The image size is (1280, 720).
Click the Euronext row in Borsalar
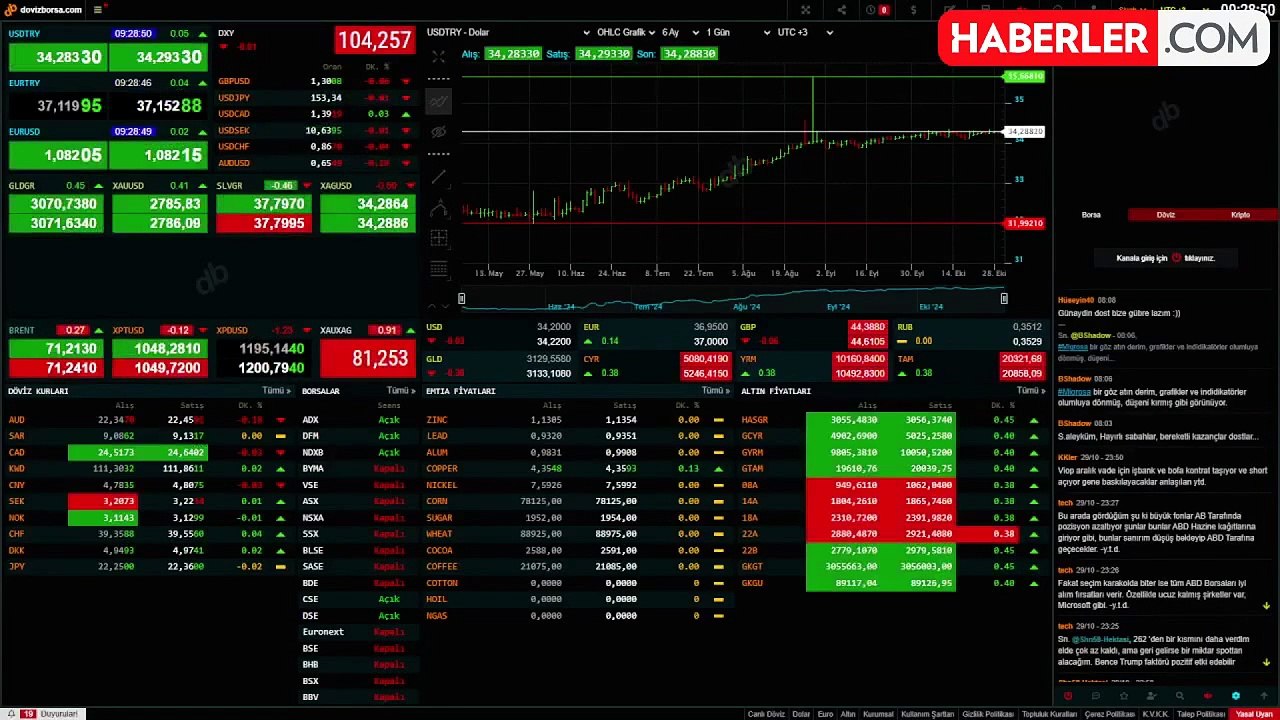click(358, 632)
